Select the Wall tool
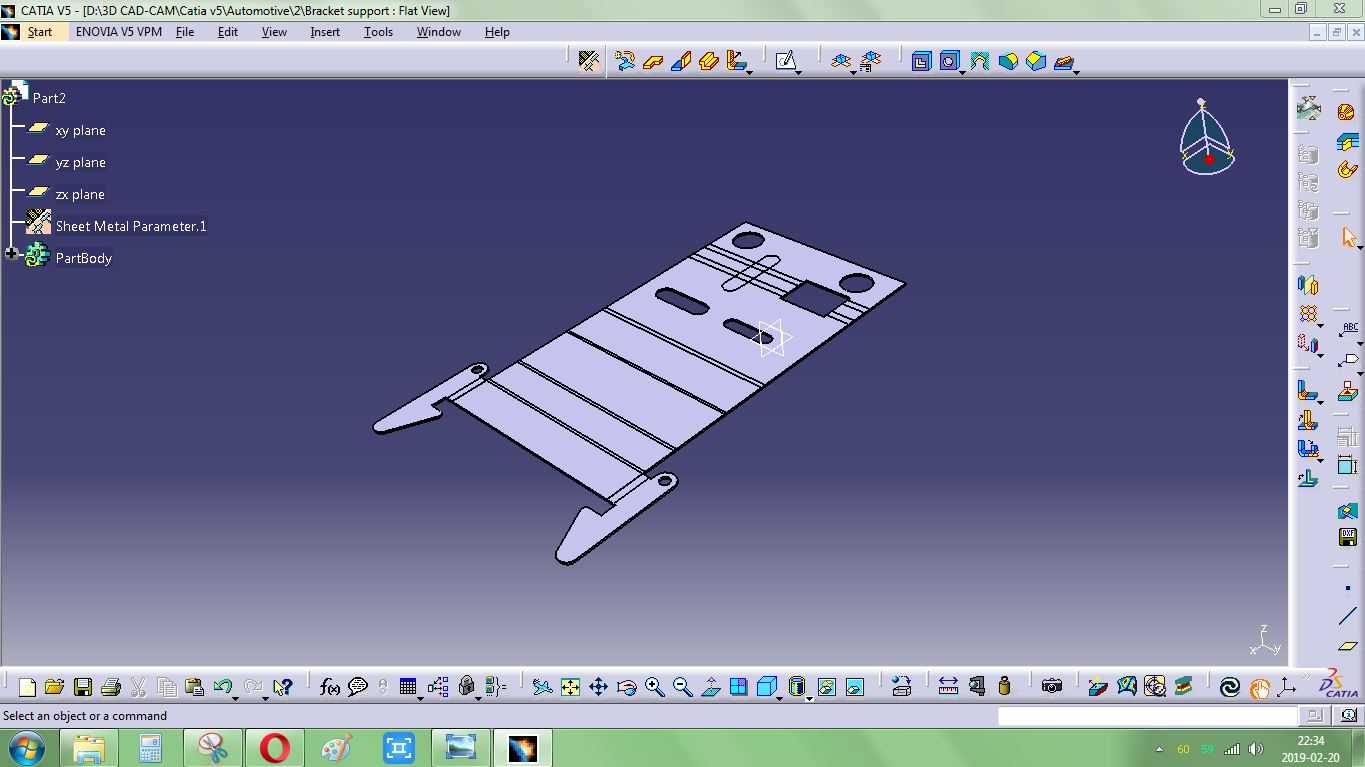1365x767 pixels. click(x=653, y=61)
